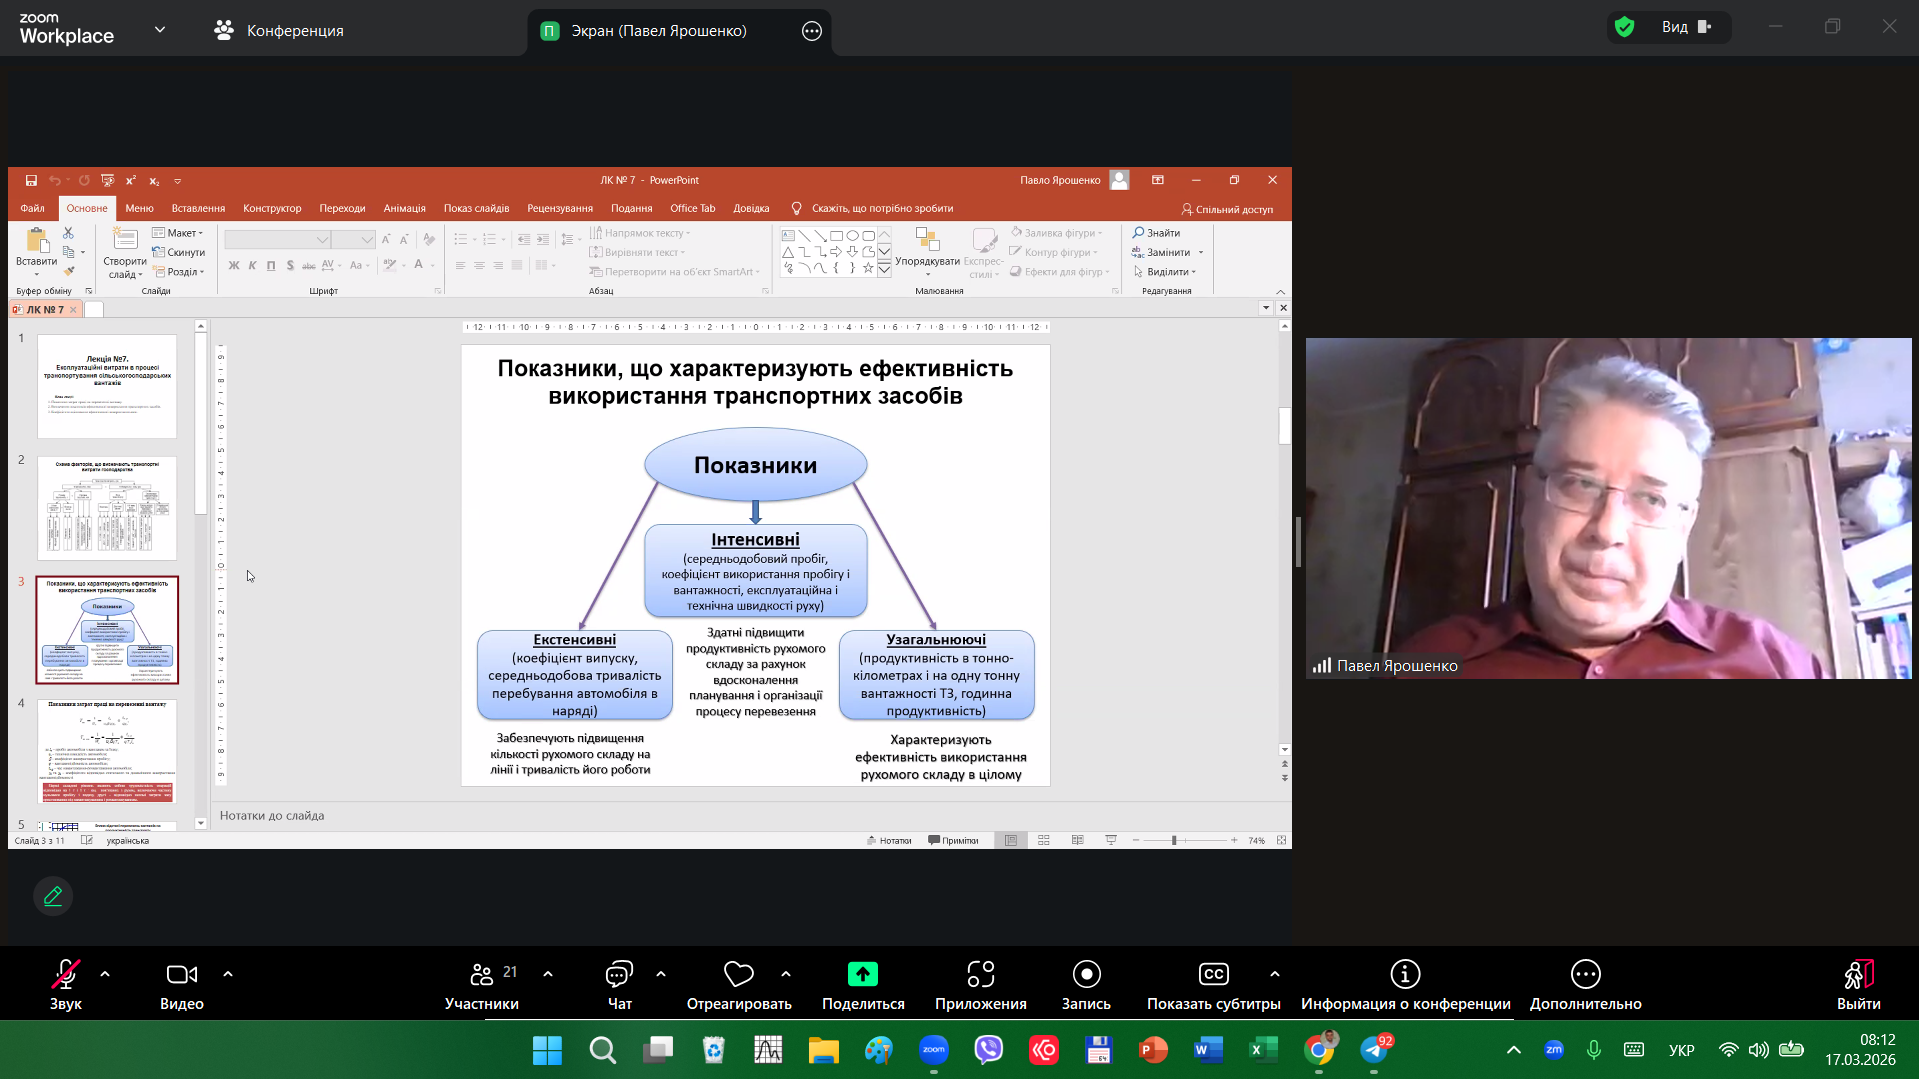1919x1079 pixels.
Task: Open the Chat panel icon
Action: pyautogui.click(x=619, y=974)
